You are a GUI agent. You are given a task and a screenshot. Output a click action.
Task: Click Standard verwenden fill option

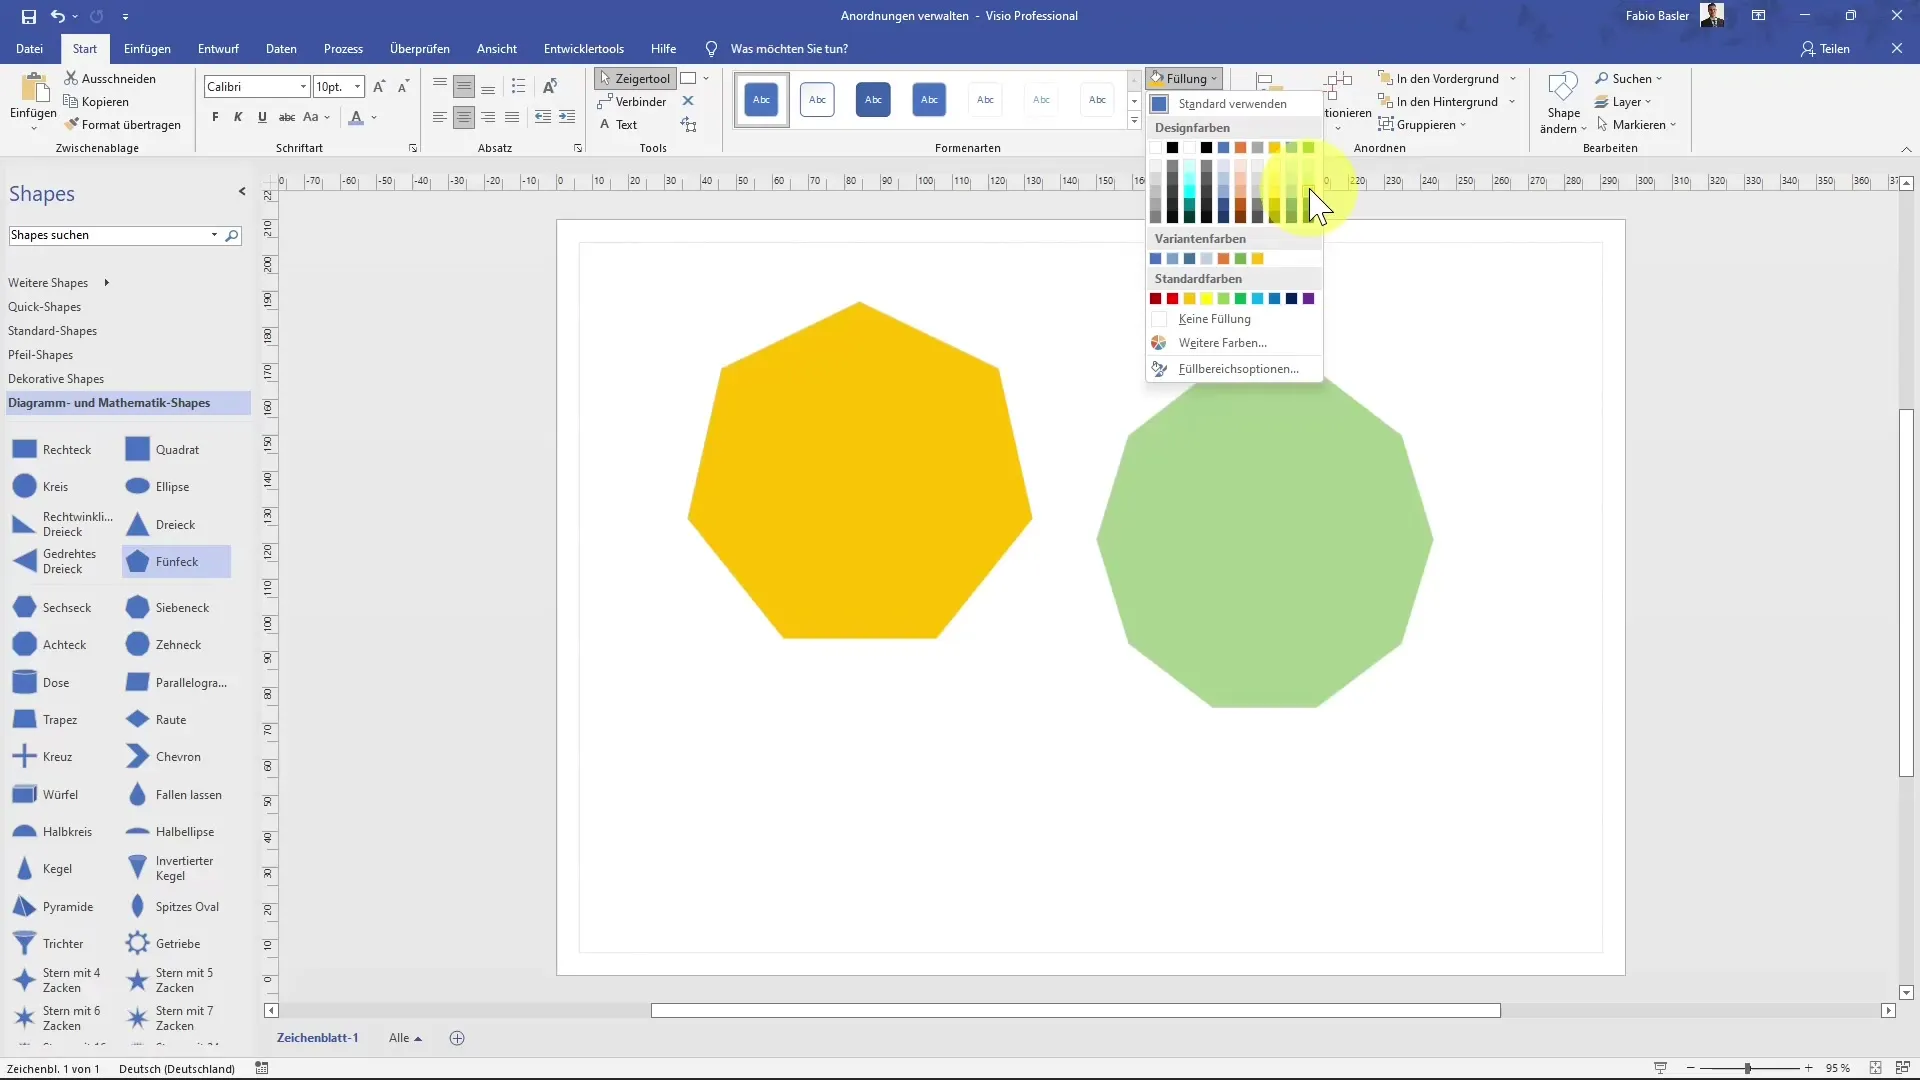pyautogui.click(x=1234, y=104)
